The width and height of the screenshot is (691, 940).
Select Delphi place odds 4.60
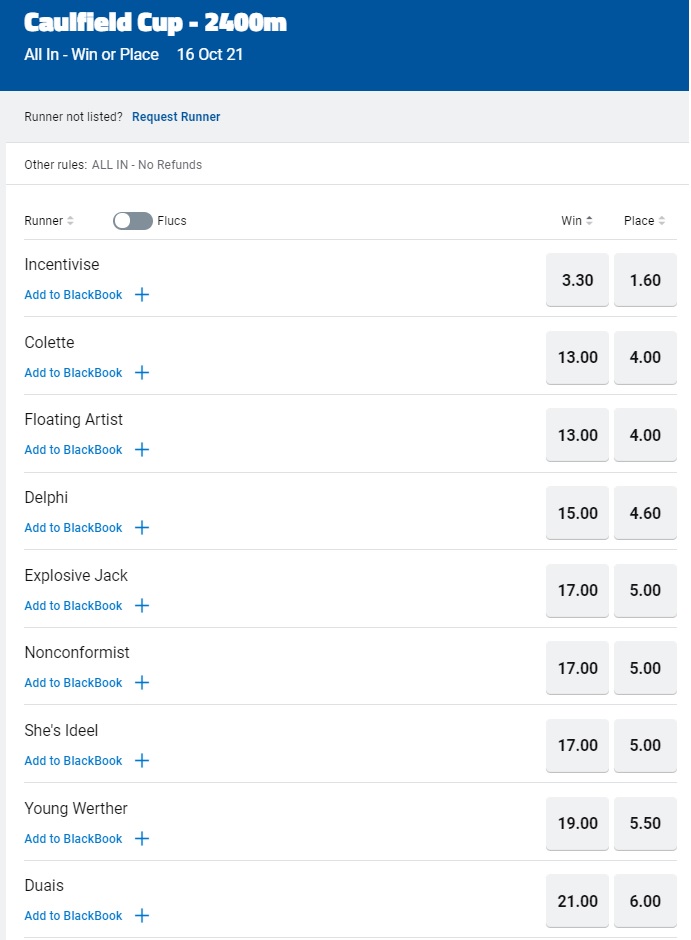pyautogui.click(x=645, y=513)
